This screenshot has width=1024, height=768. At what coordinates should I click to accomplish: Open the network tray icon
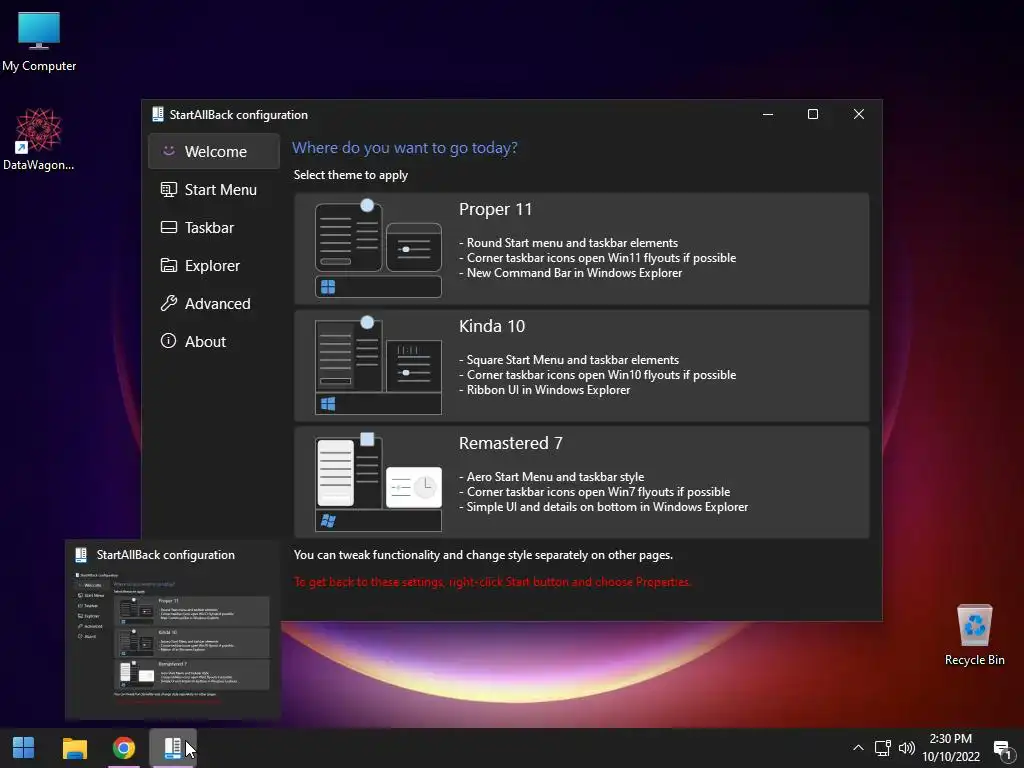click(x=882, y=748)
